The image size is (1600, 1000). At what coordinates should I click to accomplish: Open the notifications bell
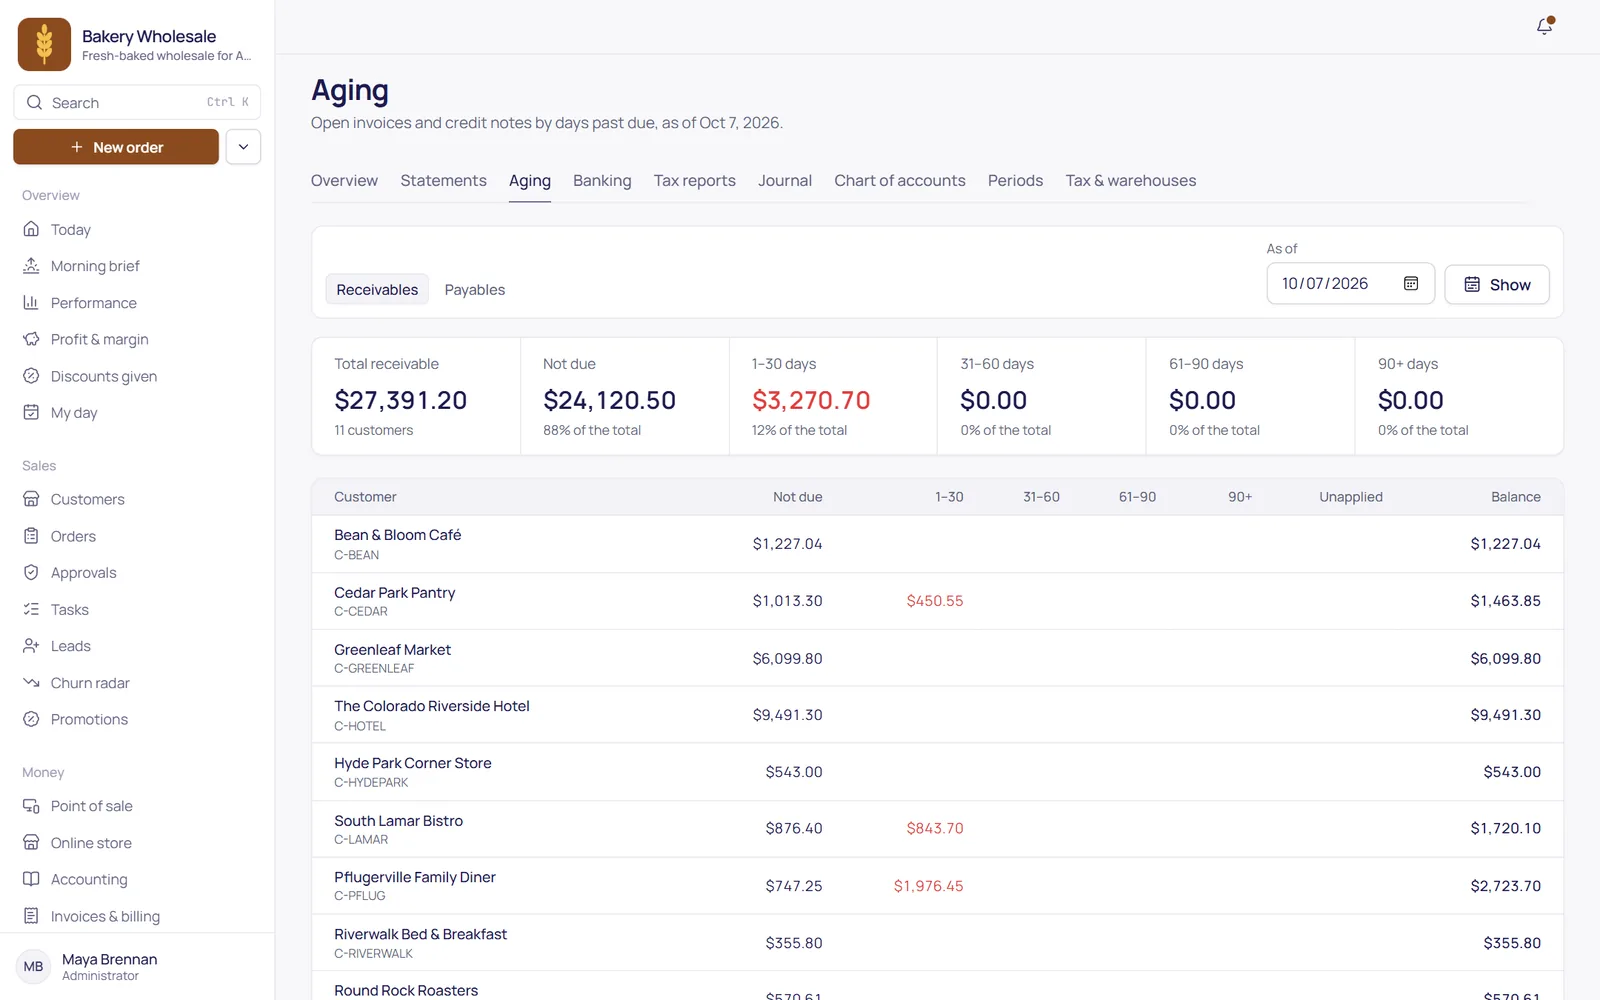click(x=1544, y=27)
